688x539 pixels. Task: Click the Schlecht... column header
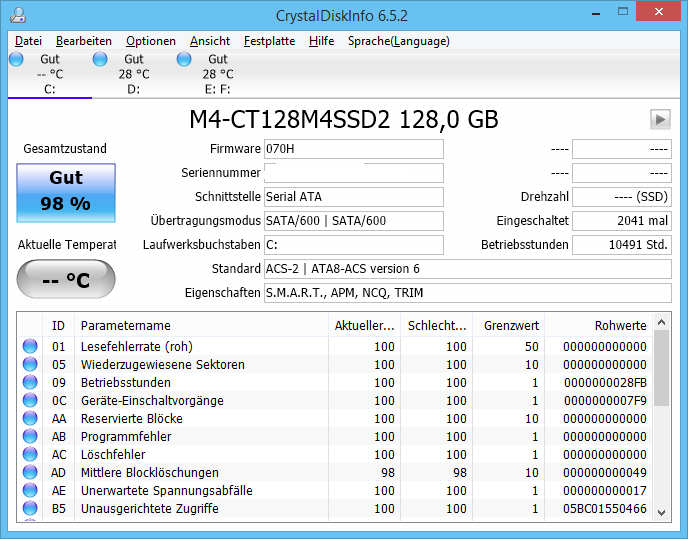pyautogui.click(x=437, y=325)
